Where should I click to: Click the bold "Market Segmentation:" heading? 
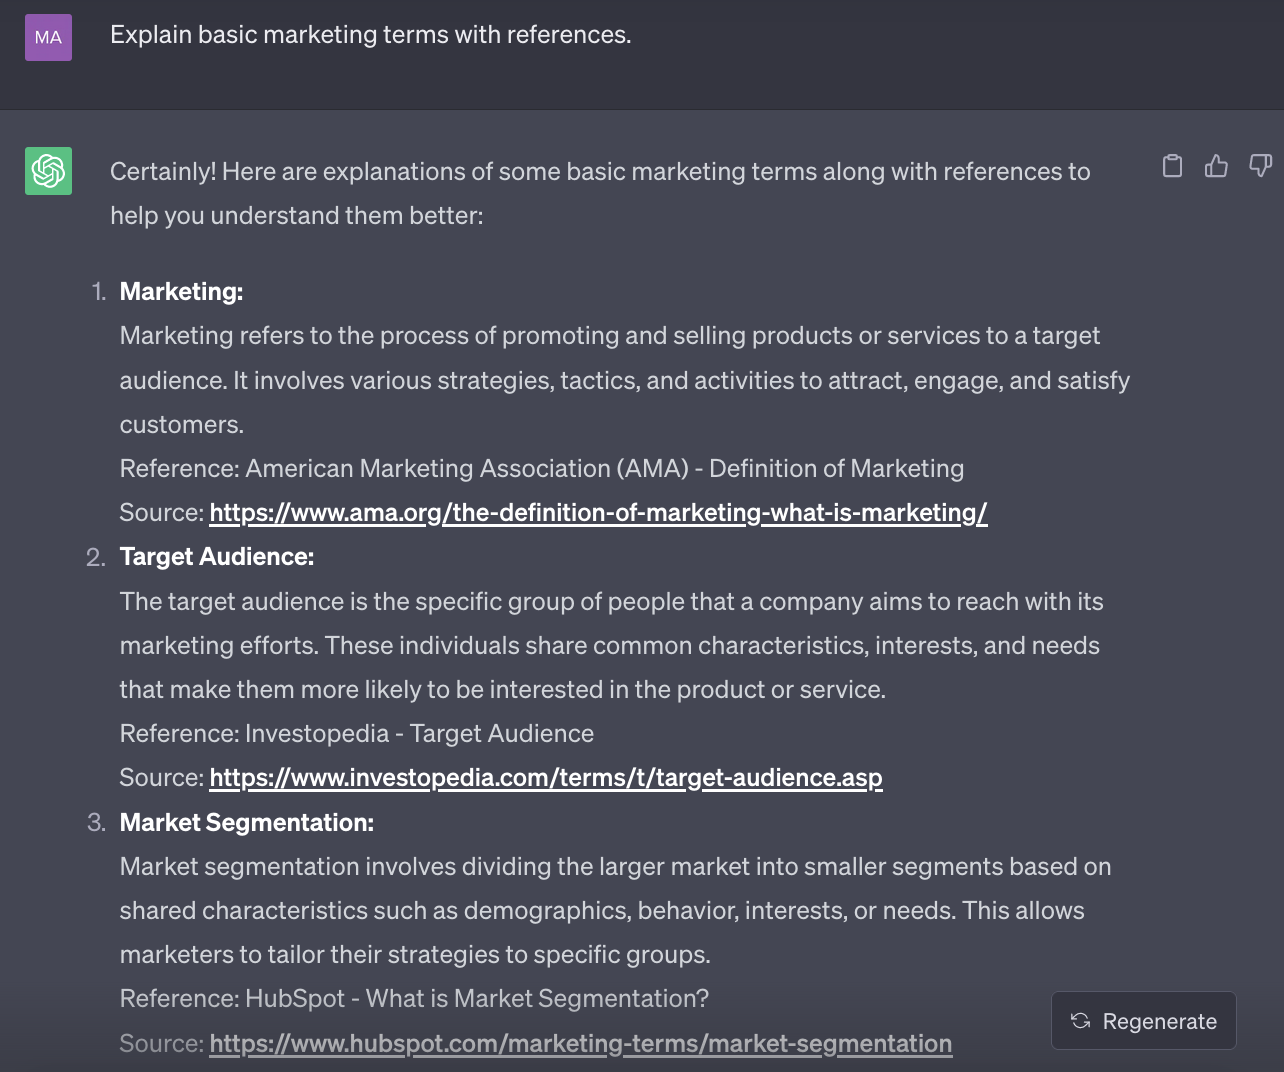point(246,823)
